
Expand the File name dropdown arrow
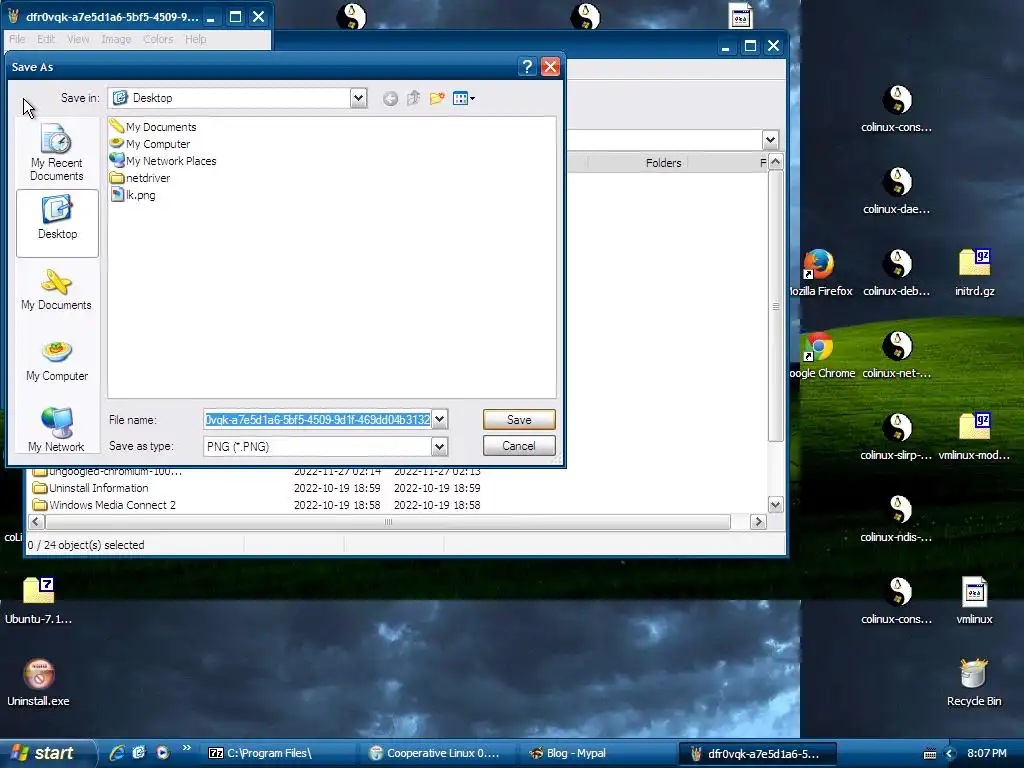point(440,419)
